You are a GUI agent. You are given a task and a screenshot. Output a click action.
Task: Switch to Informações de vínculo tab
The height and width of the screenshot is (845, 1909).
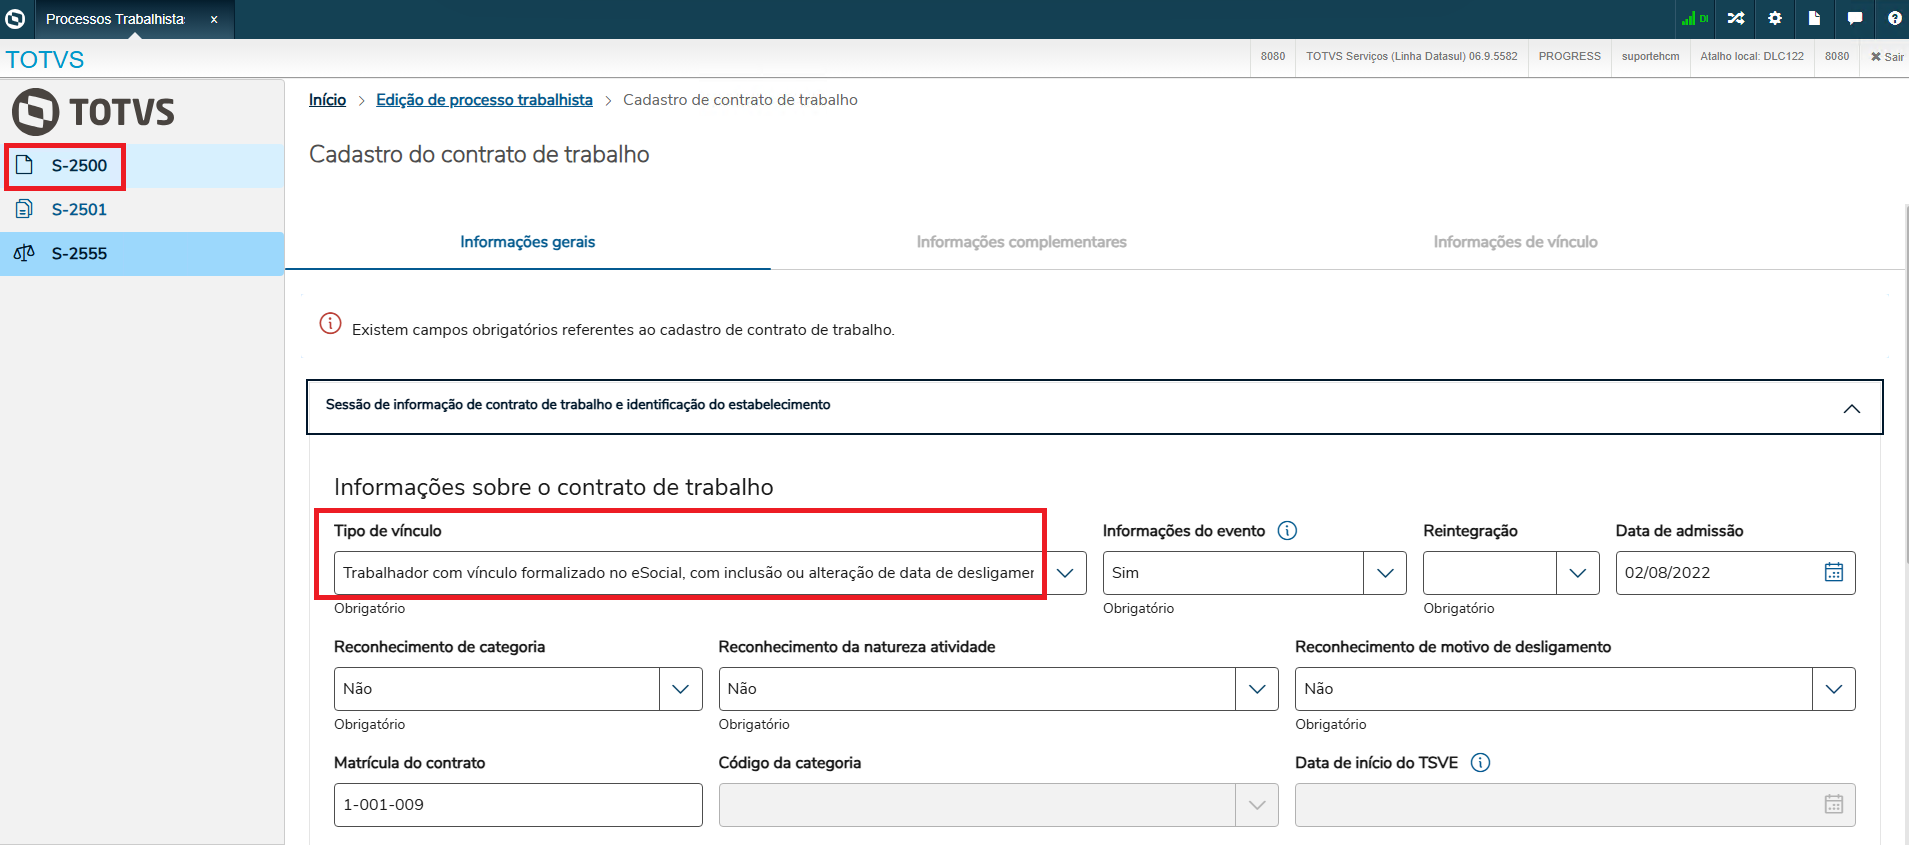click(1515, 242)
